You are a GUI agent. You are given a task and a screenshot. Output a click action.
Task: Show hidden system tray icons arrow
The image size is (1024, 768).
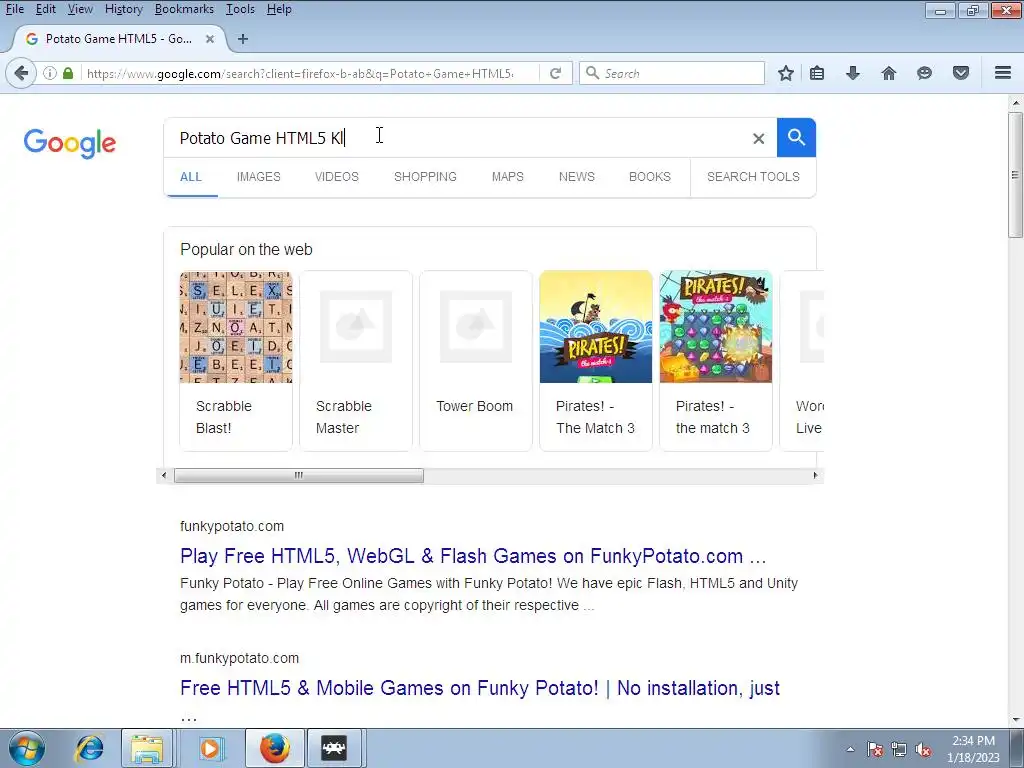pyautogui.click(x=850, y=749)
